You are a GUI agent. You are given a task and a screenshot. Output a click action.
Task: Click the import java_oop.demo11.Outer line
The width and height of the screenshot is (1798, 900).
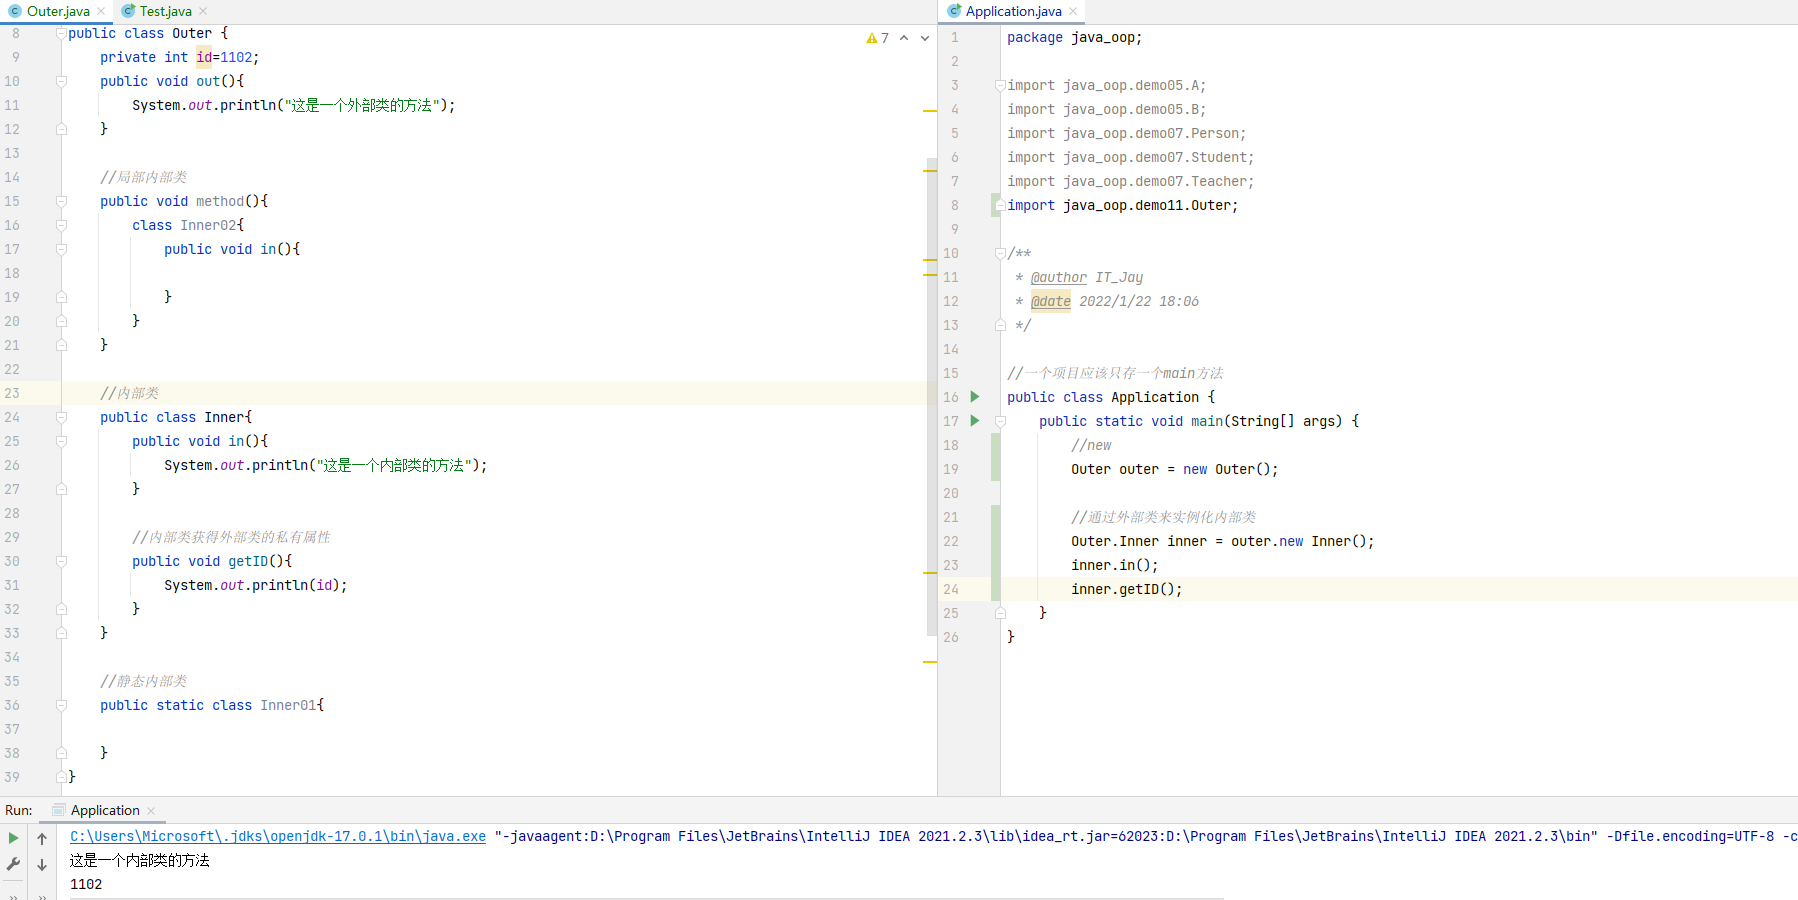(1122, 205)
